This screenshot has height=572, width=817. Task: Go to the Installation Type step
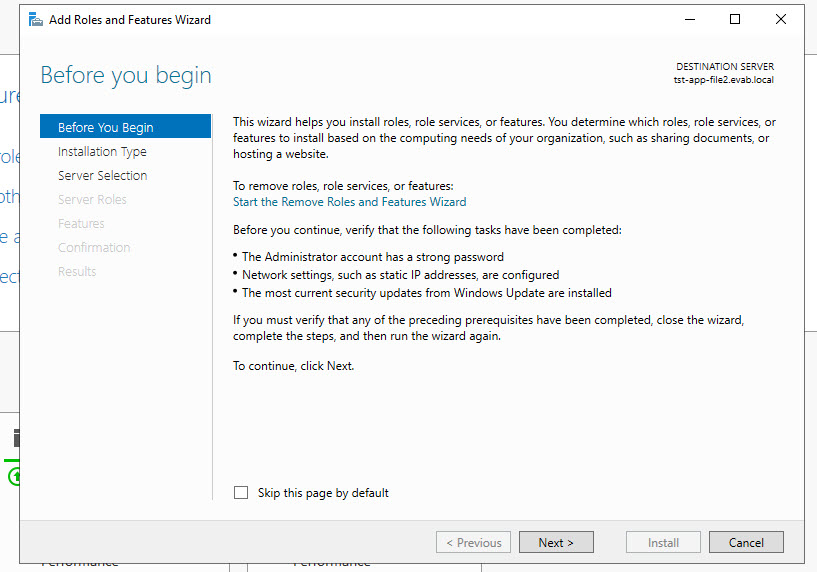point(102,151)
